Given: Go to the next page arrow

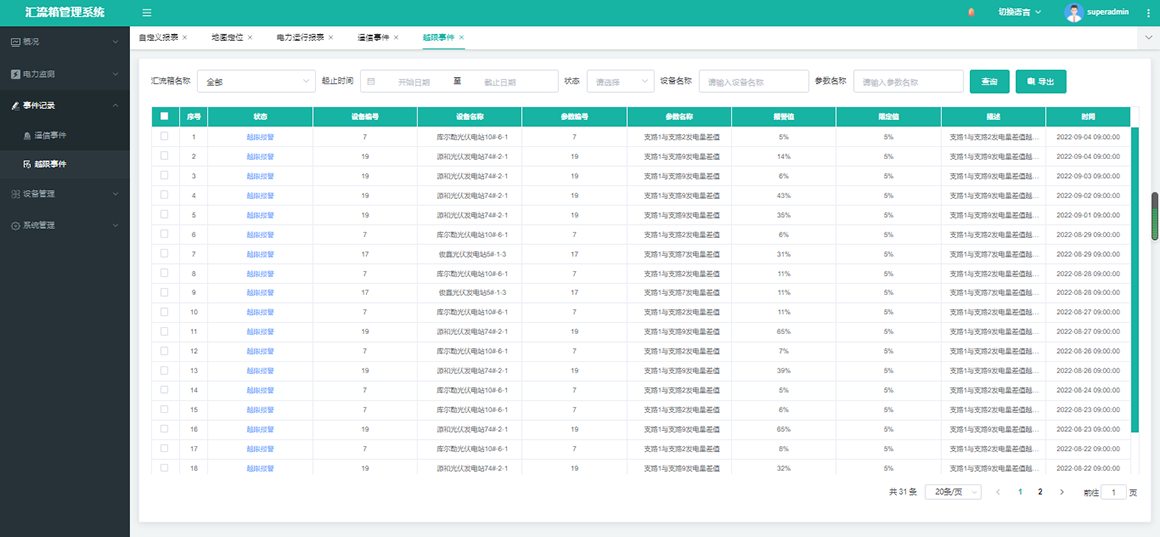Looking at the screenshot, I should pyautogui.click(x=1062, y=492).
